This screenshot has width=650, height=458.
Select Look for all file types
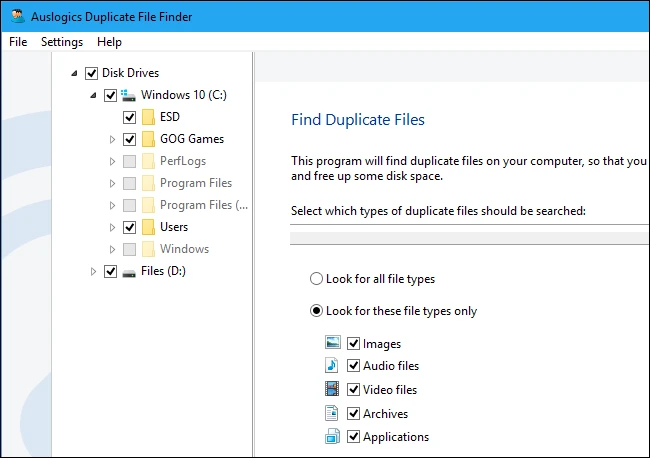317,279
